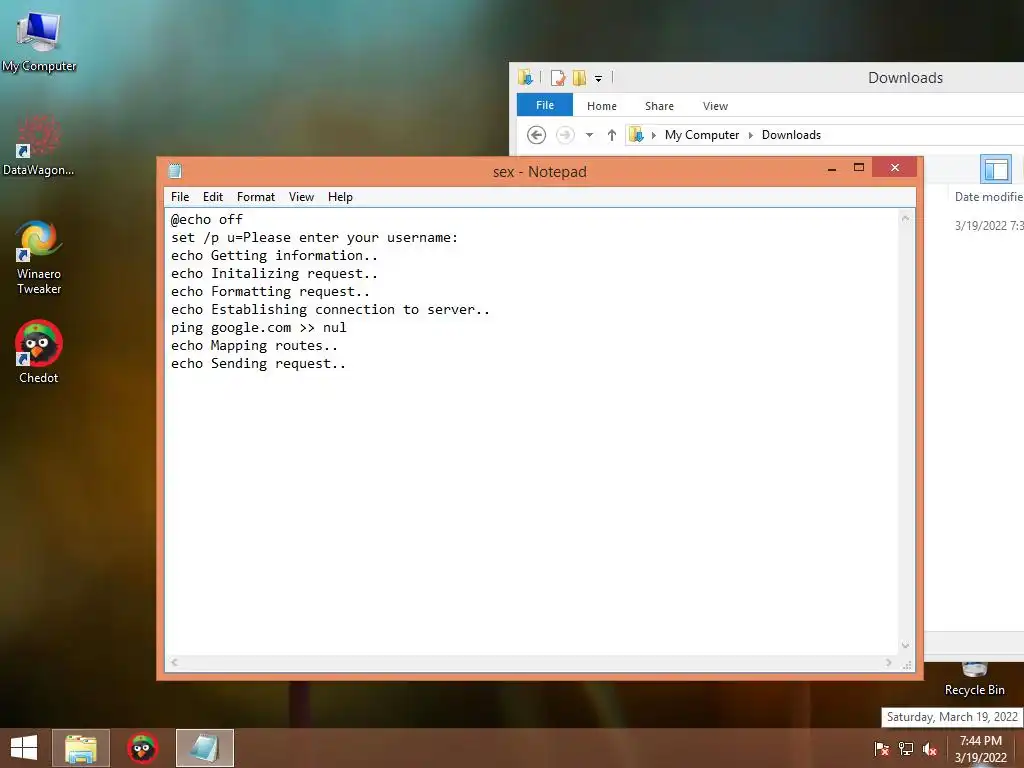Open Notepad Edit menu
The image size is (1024, 768).
tap(213, 197)
